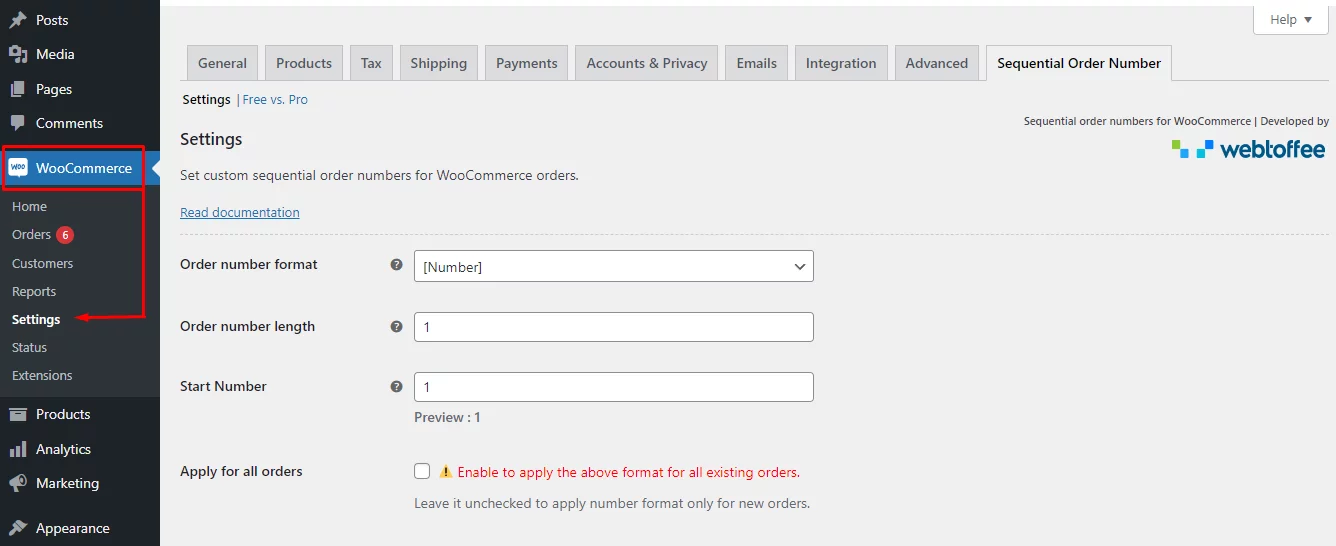
Task: Click help tooltip for Order number format
Action: pyautogui.click(x=397, y=265)
